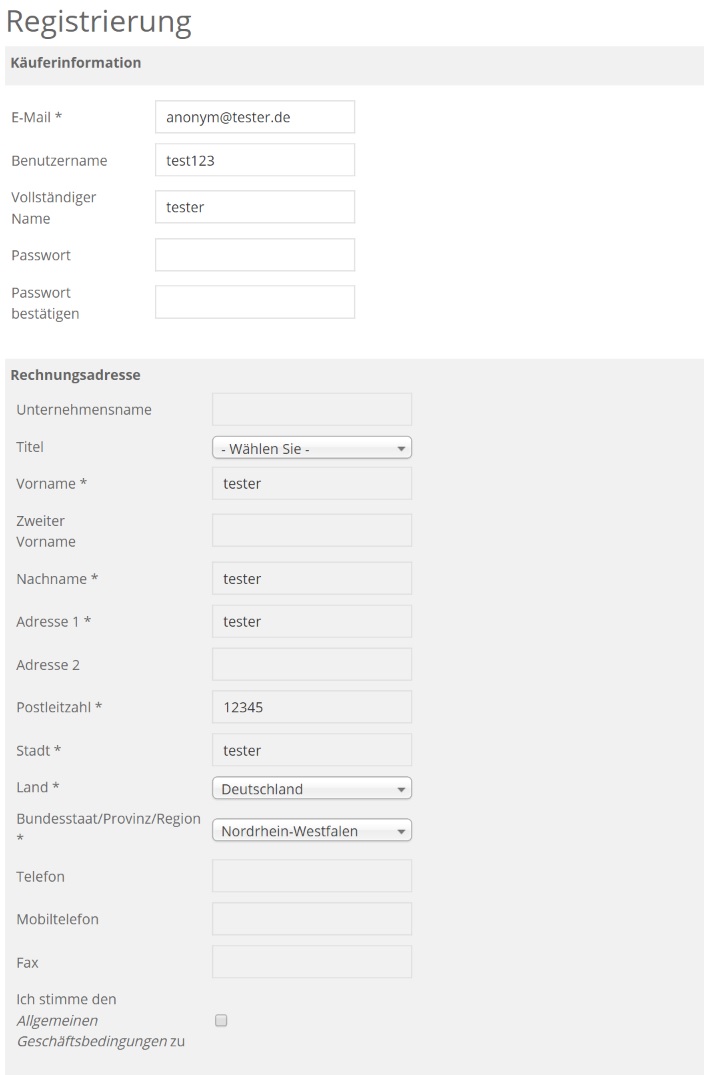Select the Zweiter Vorname field
Screen dimensions: 704x1075
[x=312, y=530]
